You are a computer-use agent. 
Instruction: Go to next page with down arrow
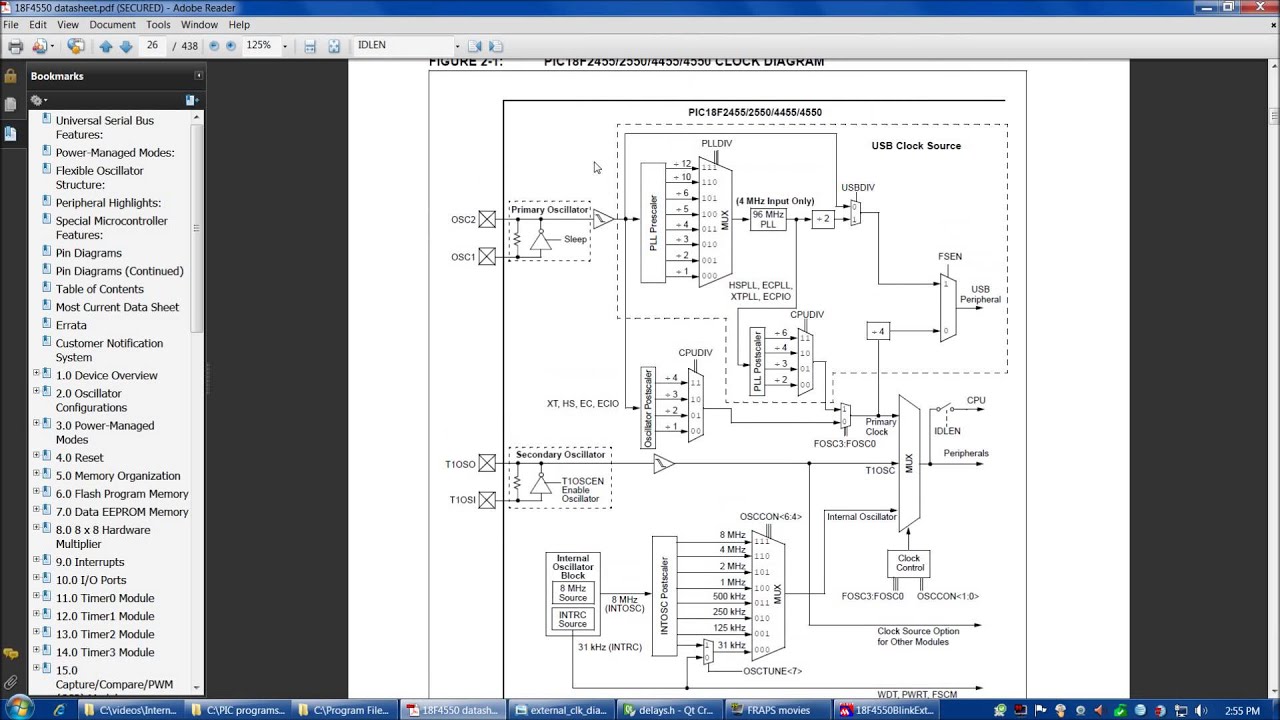pyautogui.click(x=126, y=46)
